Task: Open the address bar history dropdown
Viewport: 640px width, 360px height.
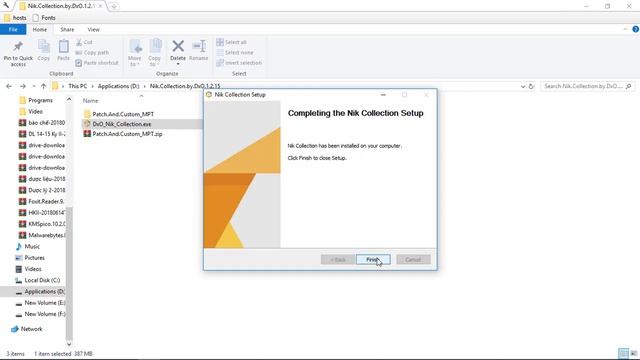Action: 523,87
